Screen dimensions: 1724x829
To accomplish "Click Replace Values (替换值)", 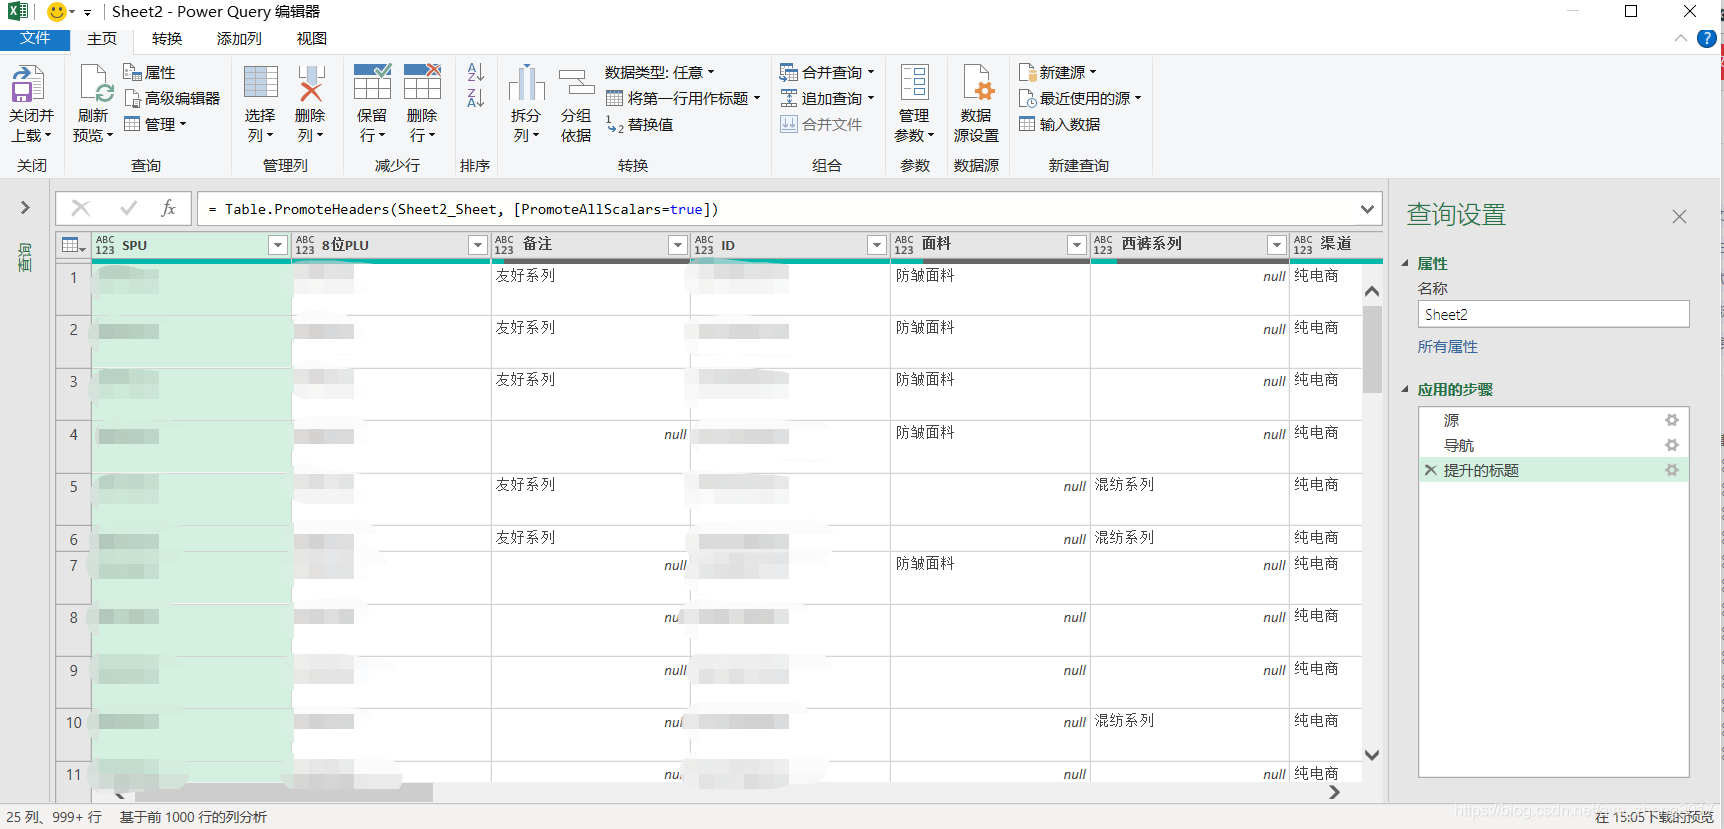I will (639, 124).
